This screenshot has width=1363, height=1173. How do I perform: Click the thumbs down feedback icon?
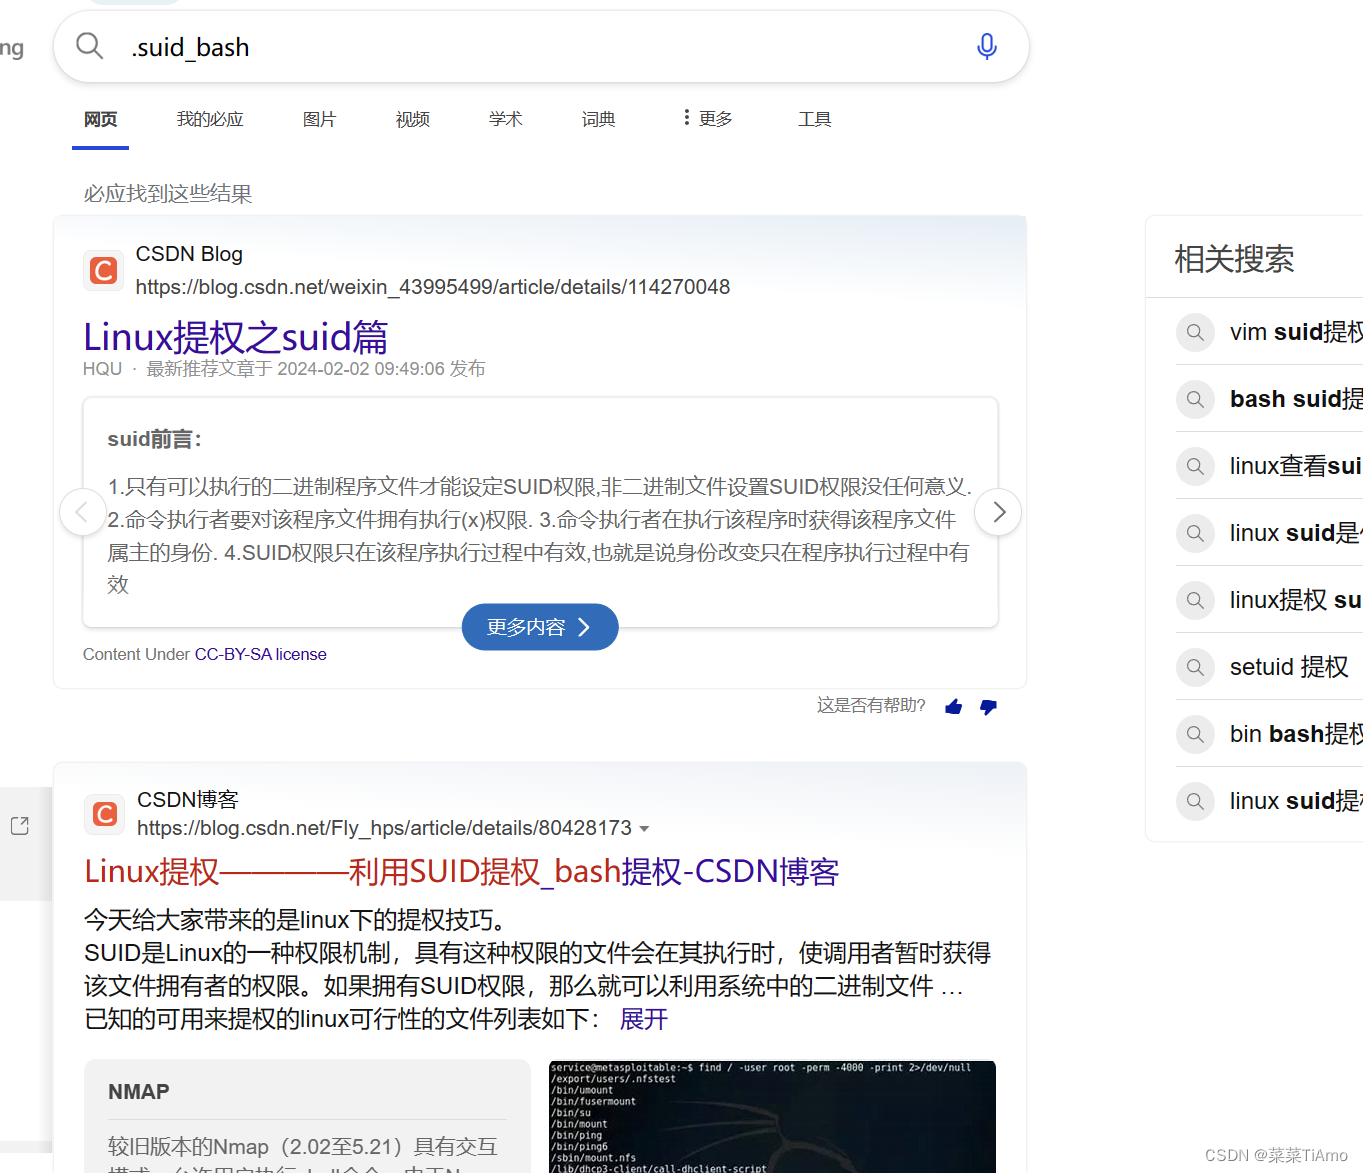[988, 707]
